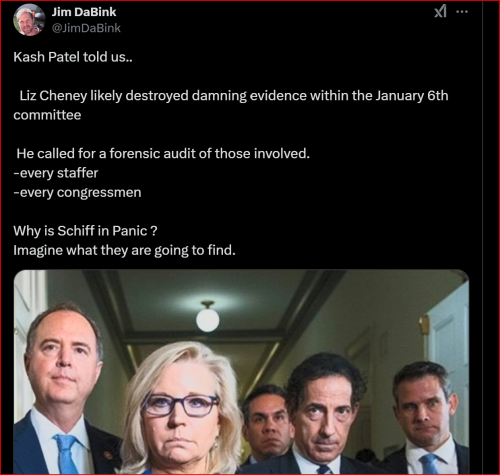
Task: Click the 'Kash Patel told us..' text line
Action: 73,57
